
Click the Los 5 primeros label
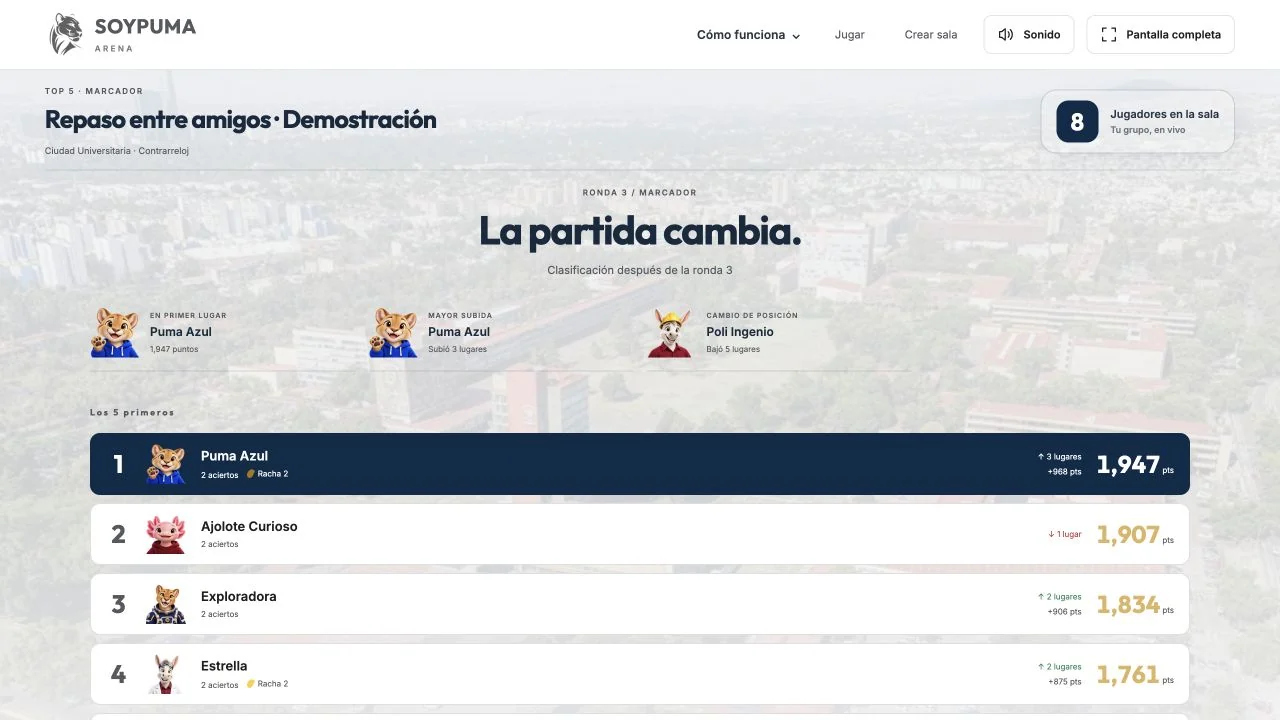coord(132,412)
